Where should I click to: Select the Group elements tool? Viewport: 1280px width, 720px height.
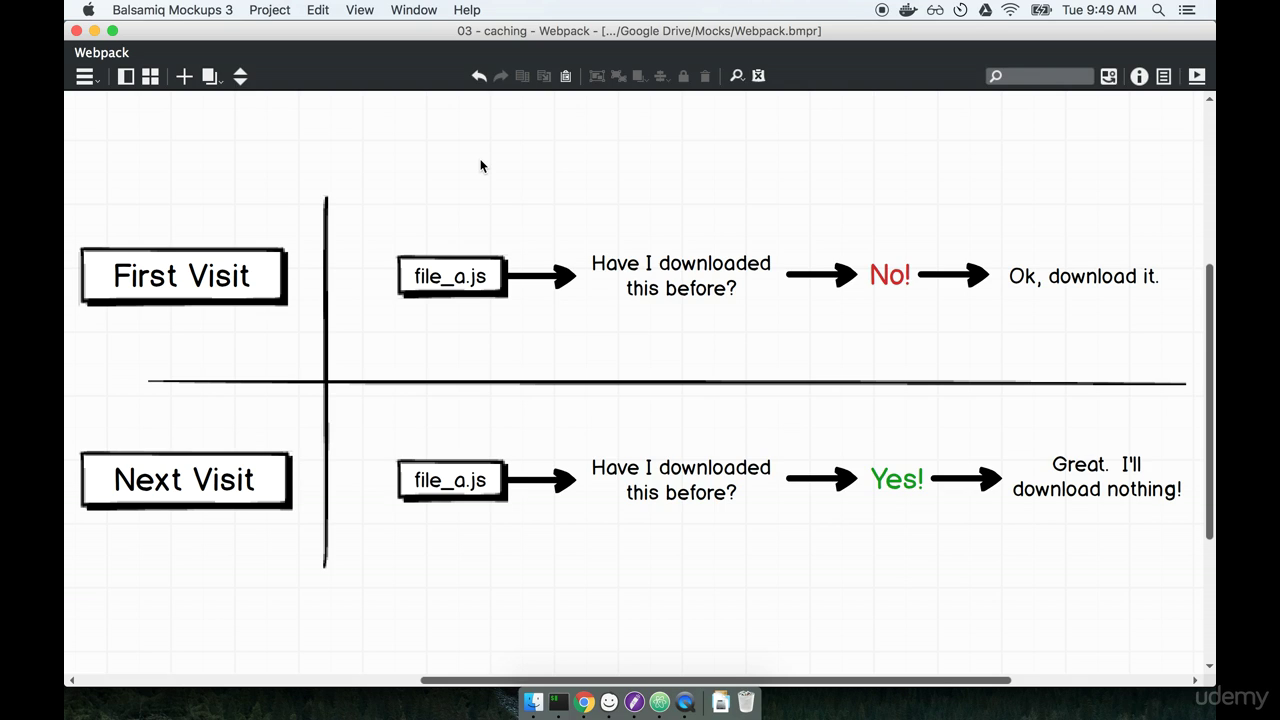coord(596,75)
